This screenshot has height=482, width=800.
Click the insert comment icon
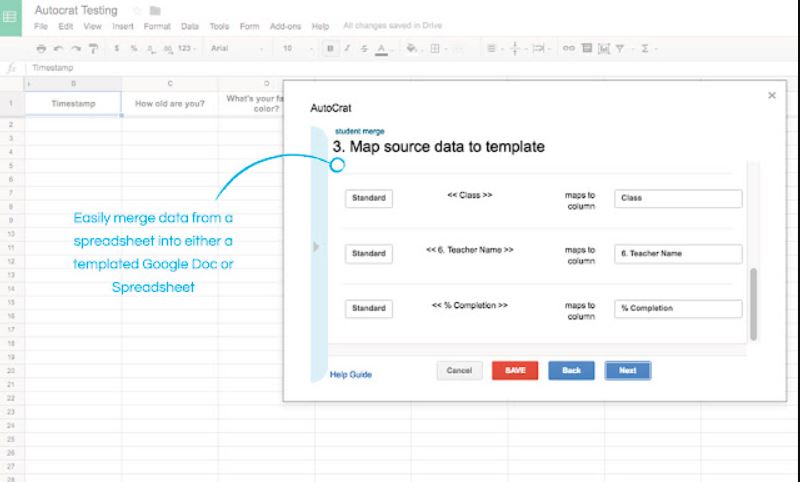(x=587, y=48)
